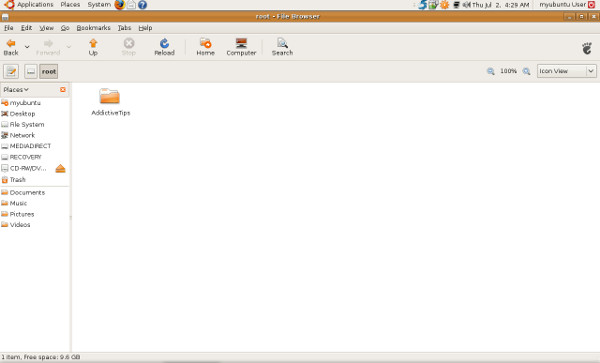Open the Computer location
The width and height of the screenshot is (600, 363).
(x=241, y=47)
